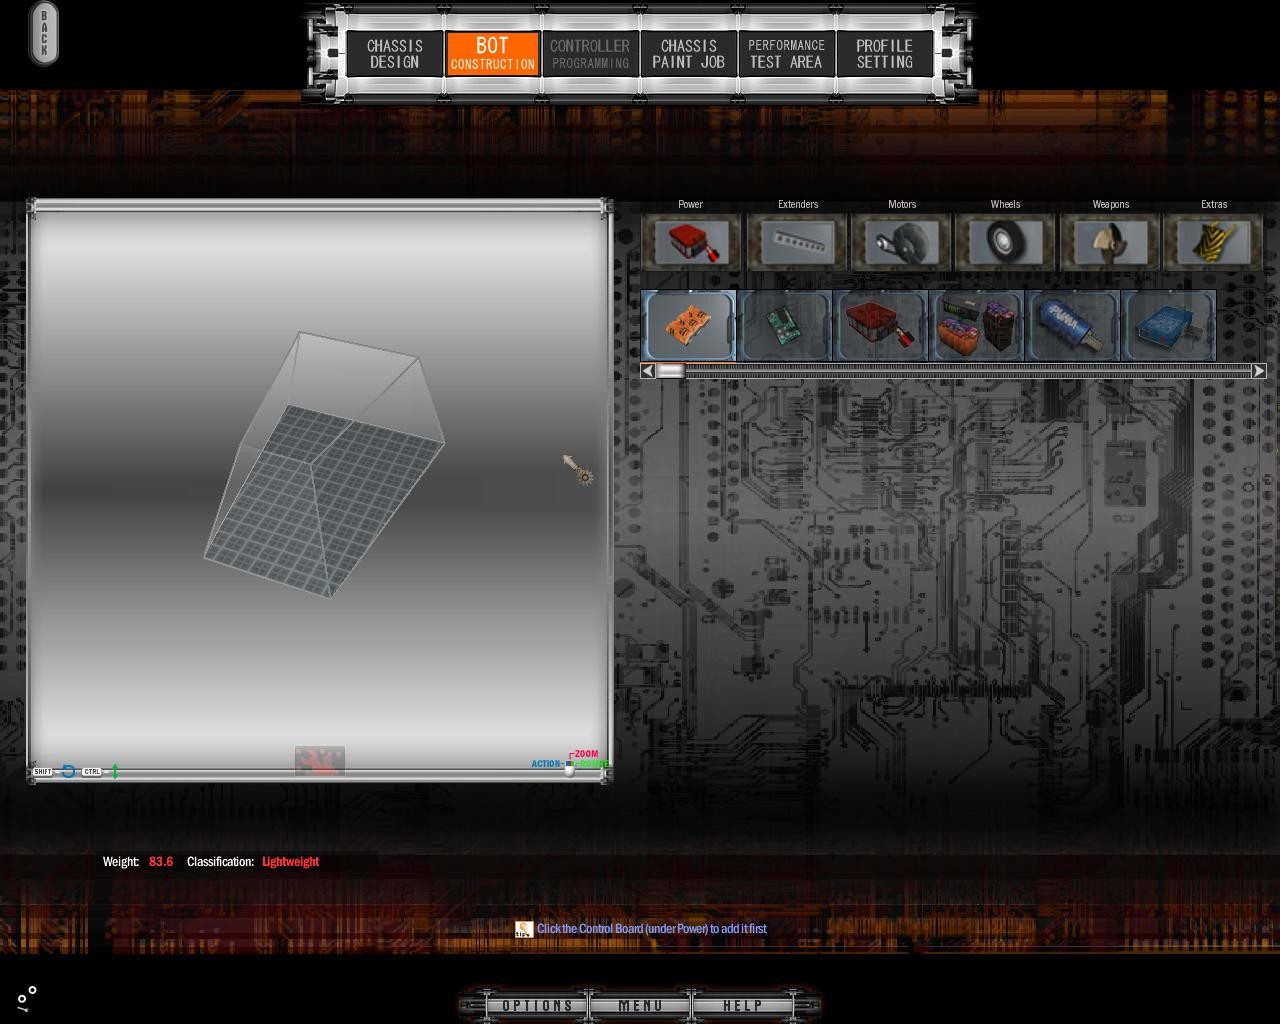
Task: Open the Wheels components category
Action: [1005, 241]
